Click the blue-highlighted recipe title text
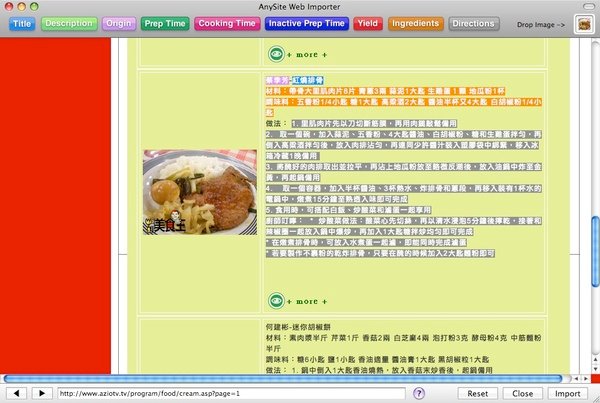The height and width of the screenshot is (403, 600). pos(308,80)
